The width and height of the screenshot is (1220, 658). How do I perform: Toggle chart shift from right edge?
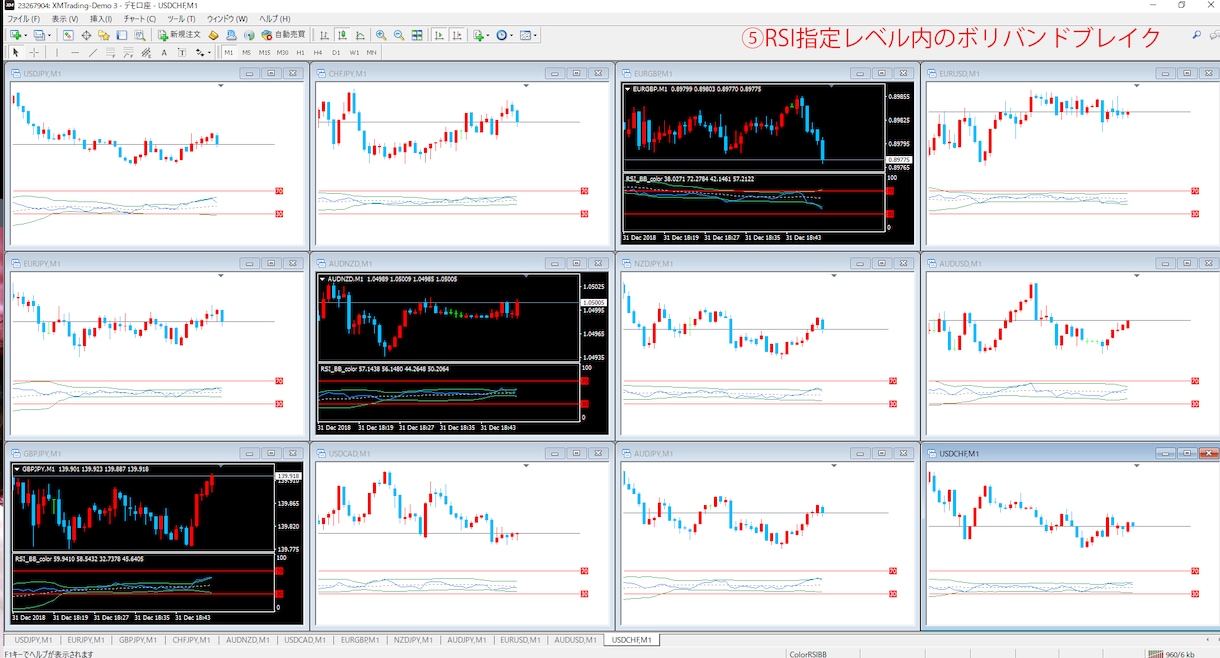coord(457,35)
